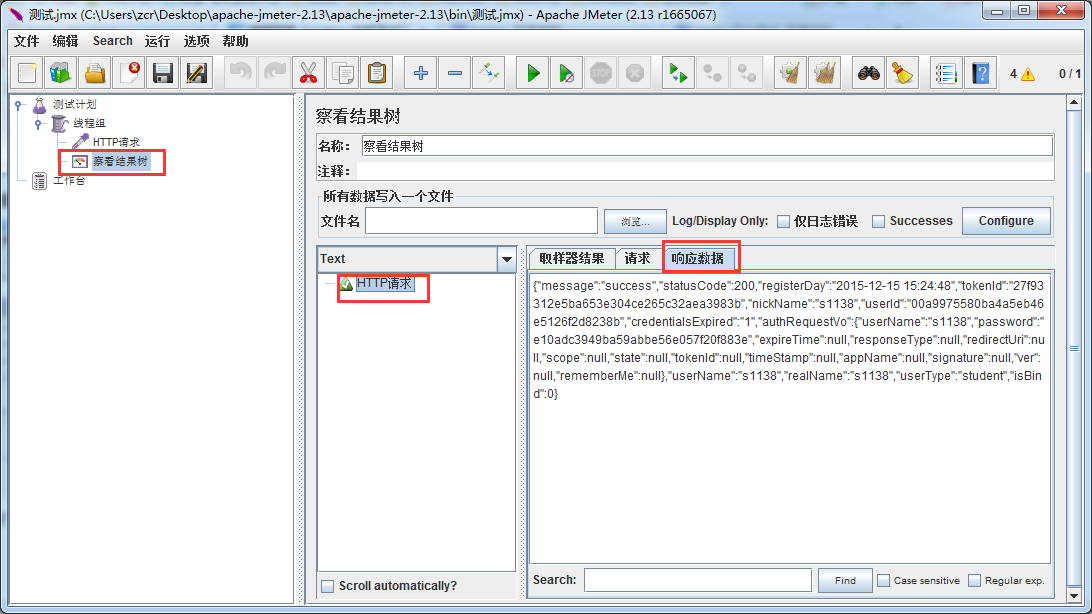Click the Paste clipboard icon

377,73
